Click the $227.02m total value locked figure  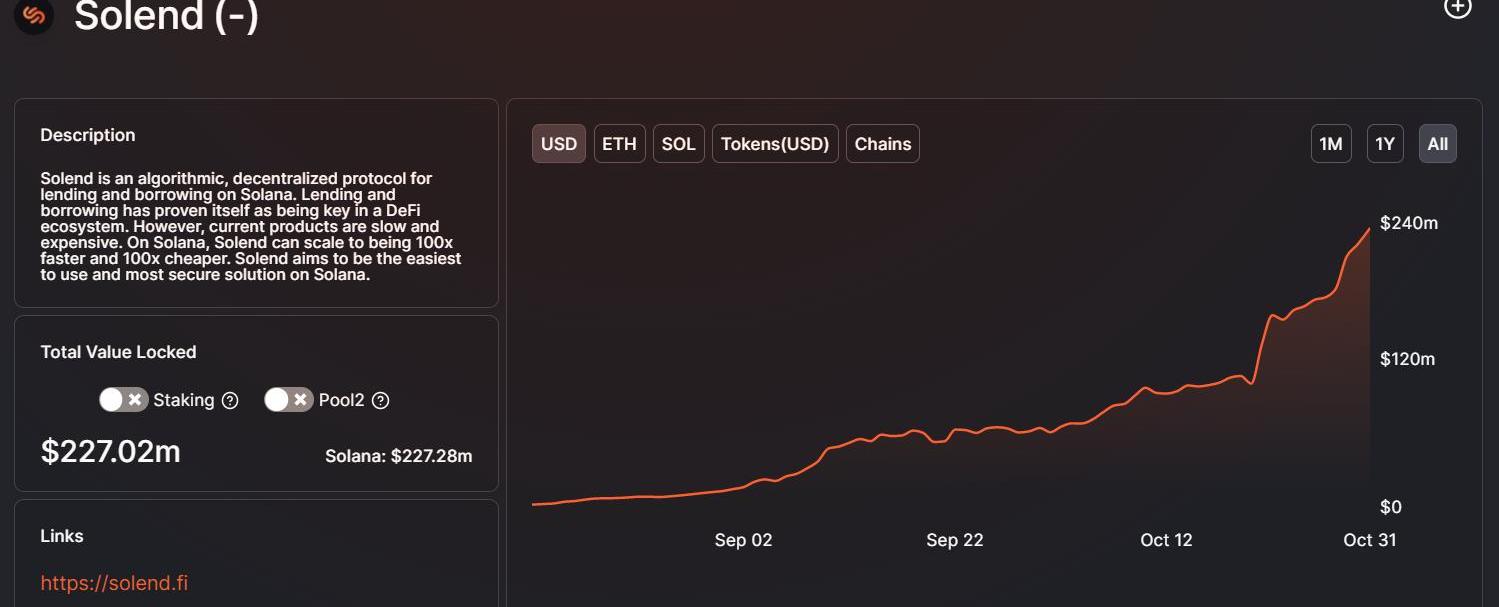coord(110,452)
